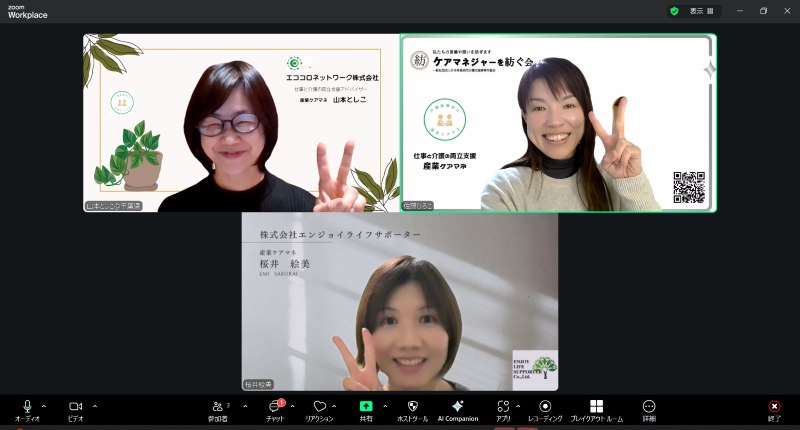Image resolution: width=800 pixels, height=430 pixels.
Task: Start recording with the レコーディング button
Action: [x=545, y=409]
